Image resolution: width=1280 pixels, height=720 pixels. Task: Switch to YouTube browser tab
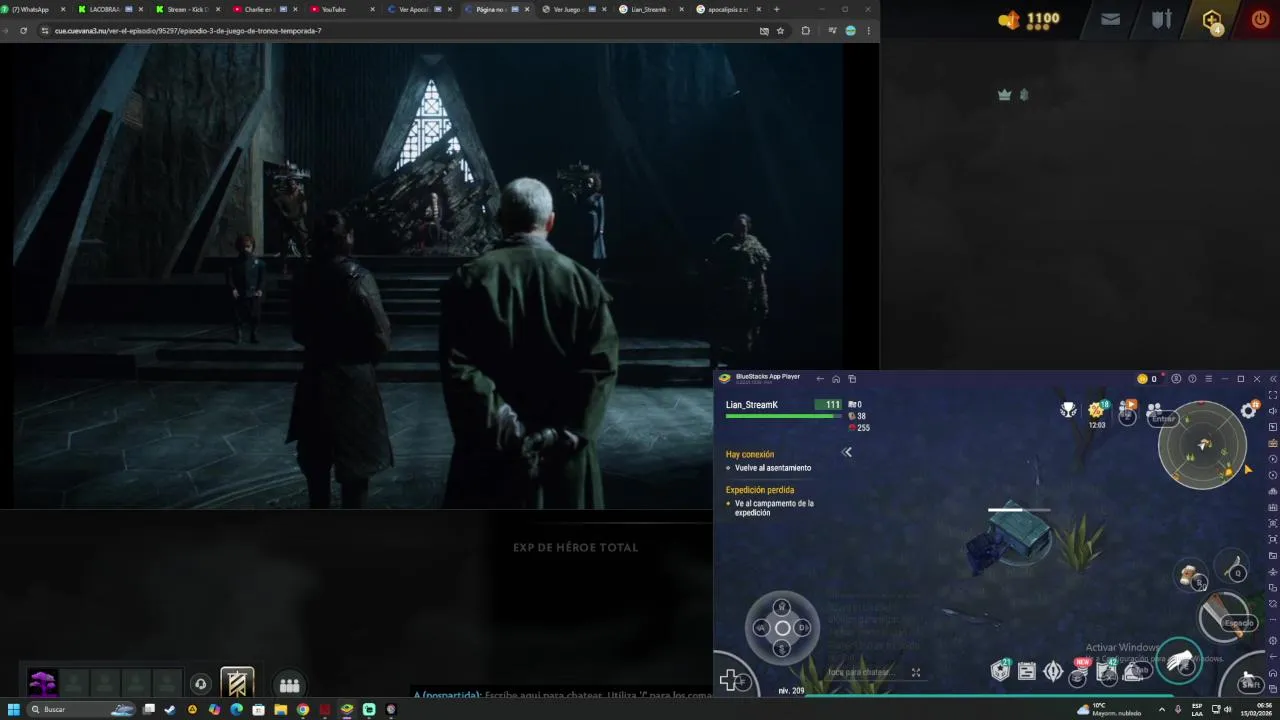click(338, 9)
